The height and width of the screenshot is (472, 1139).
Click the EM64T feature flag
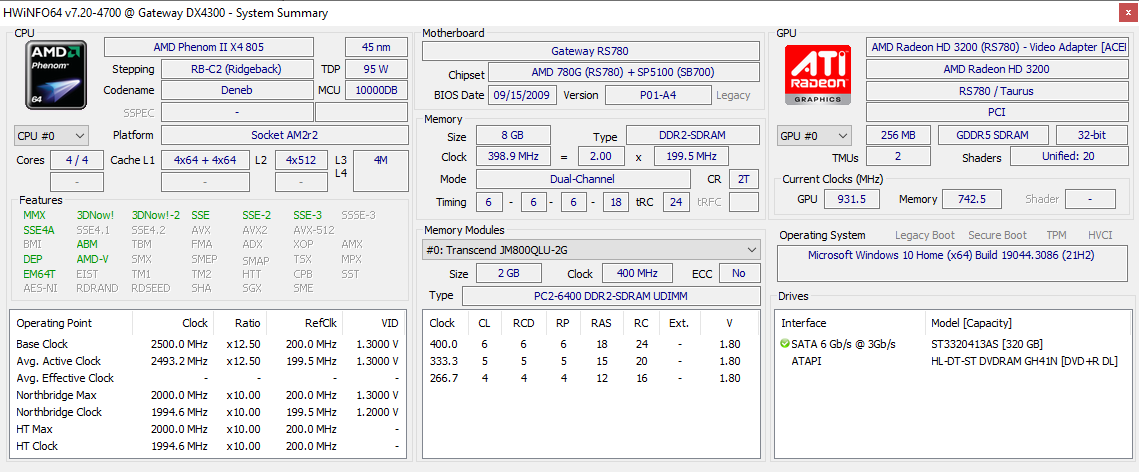tap(39, 274)
